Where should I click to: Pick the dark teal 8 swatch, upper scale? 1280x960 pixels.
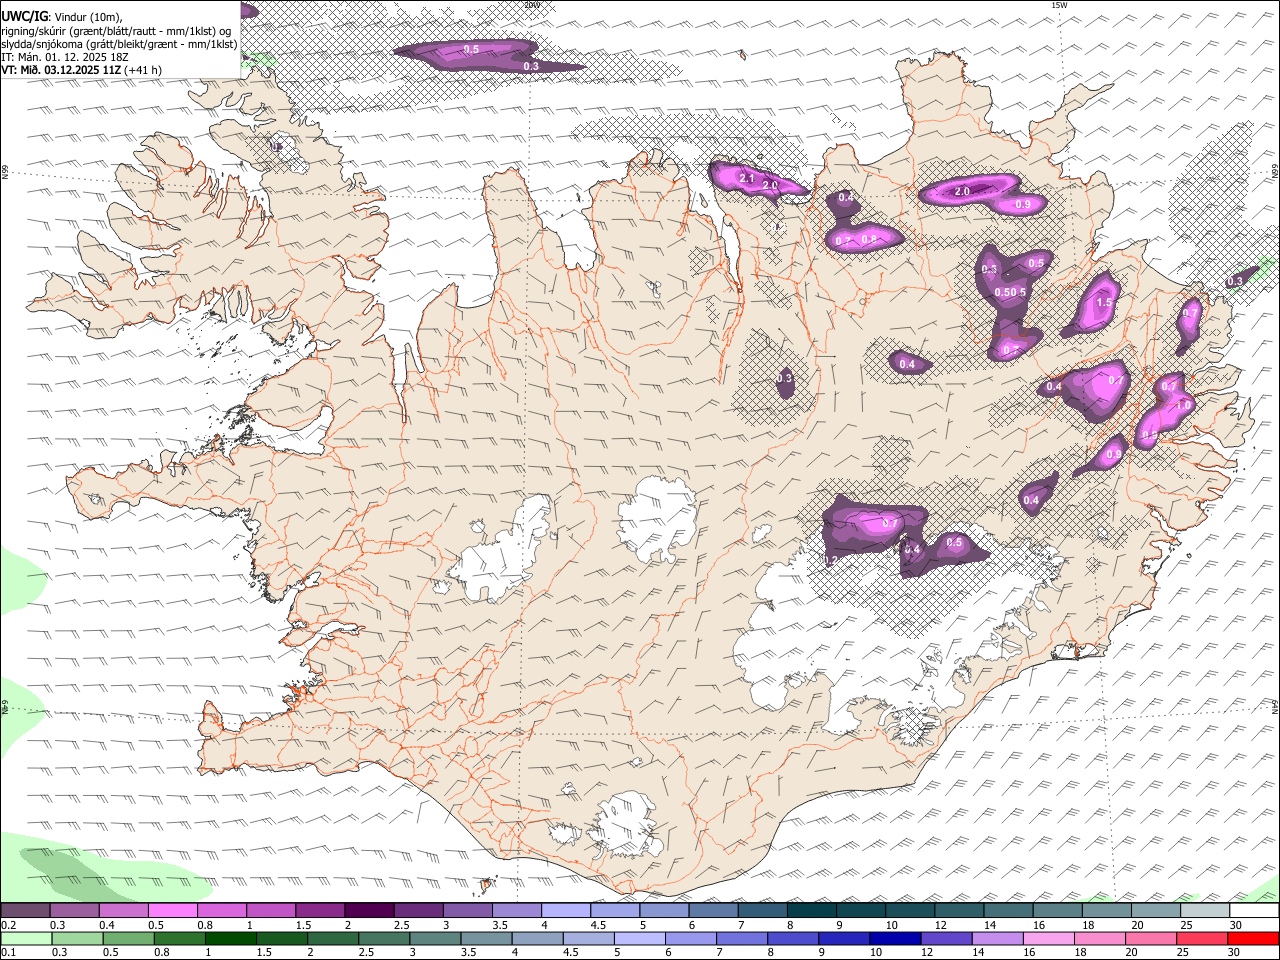811,910
